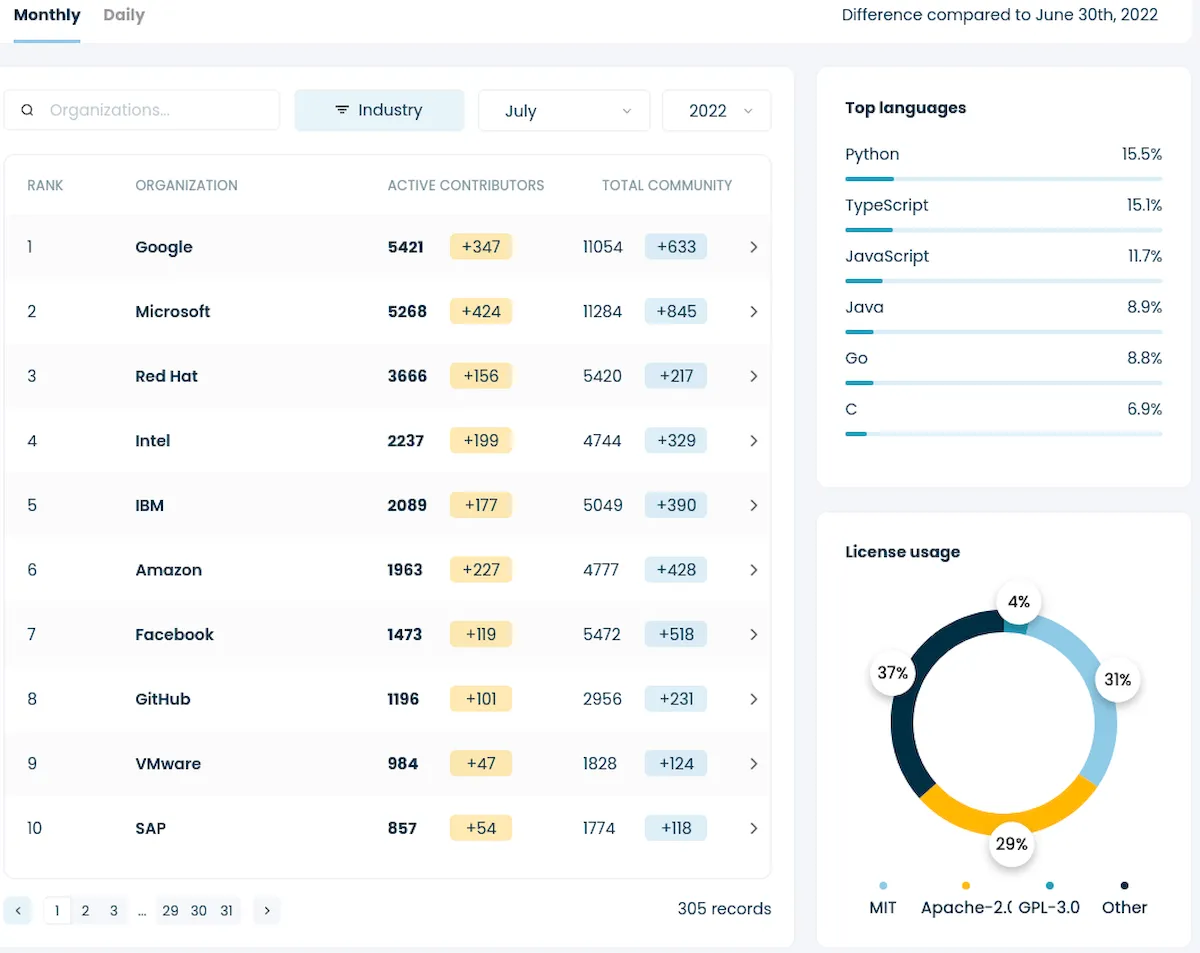1200x953 pixels.
Task: Click the TypeScript language progress bar
Action: click(1003, 230)
